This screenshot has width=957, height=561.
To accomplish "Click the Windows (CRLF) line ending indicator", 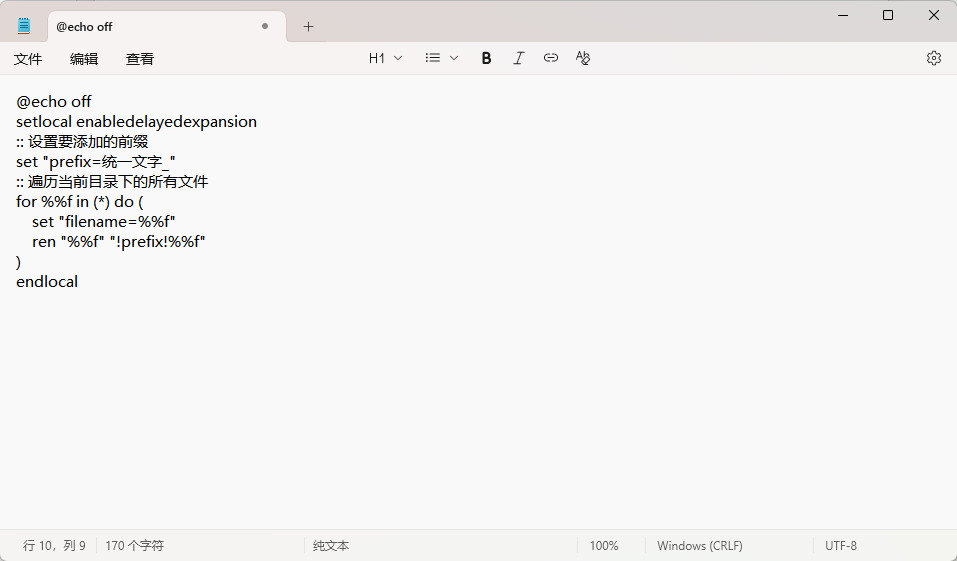I will pyautogui.click(x=700, y=545).
